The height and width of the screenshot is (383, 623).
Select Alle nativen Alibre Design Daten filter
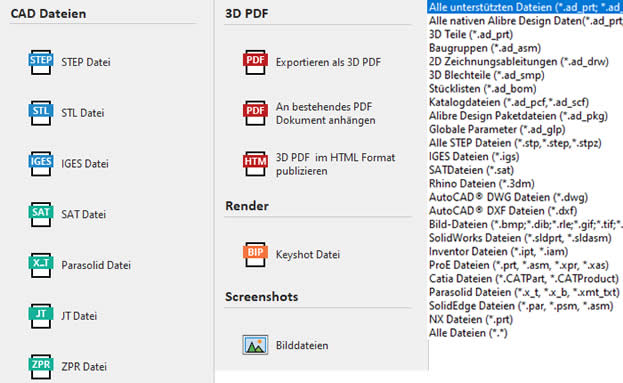pos(525,21)
